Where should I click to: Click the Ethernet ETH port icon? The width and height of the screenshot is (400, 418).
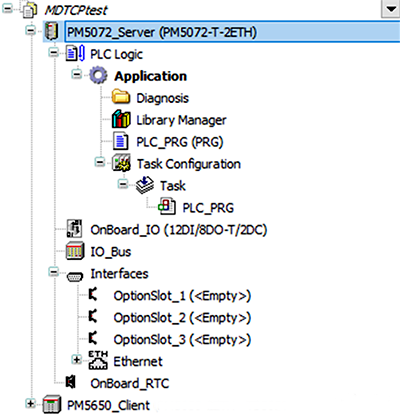[98, 360]
